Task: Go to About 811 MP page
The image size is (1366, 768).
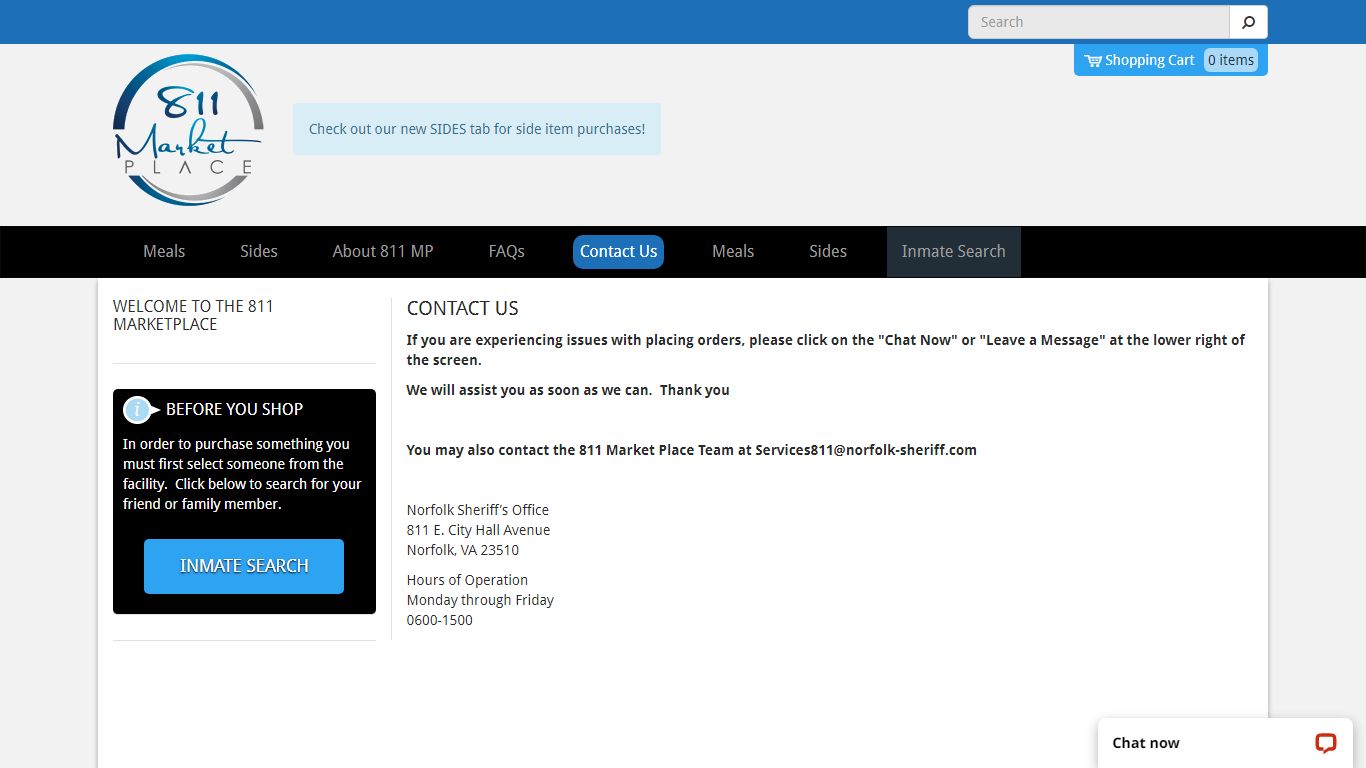Action: [383, 251]
